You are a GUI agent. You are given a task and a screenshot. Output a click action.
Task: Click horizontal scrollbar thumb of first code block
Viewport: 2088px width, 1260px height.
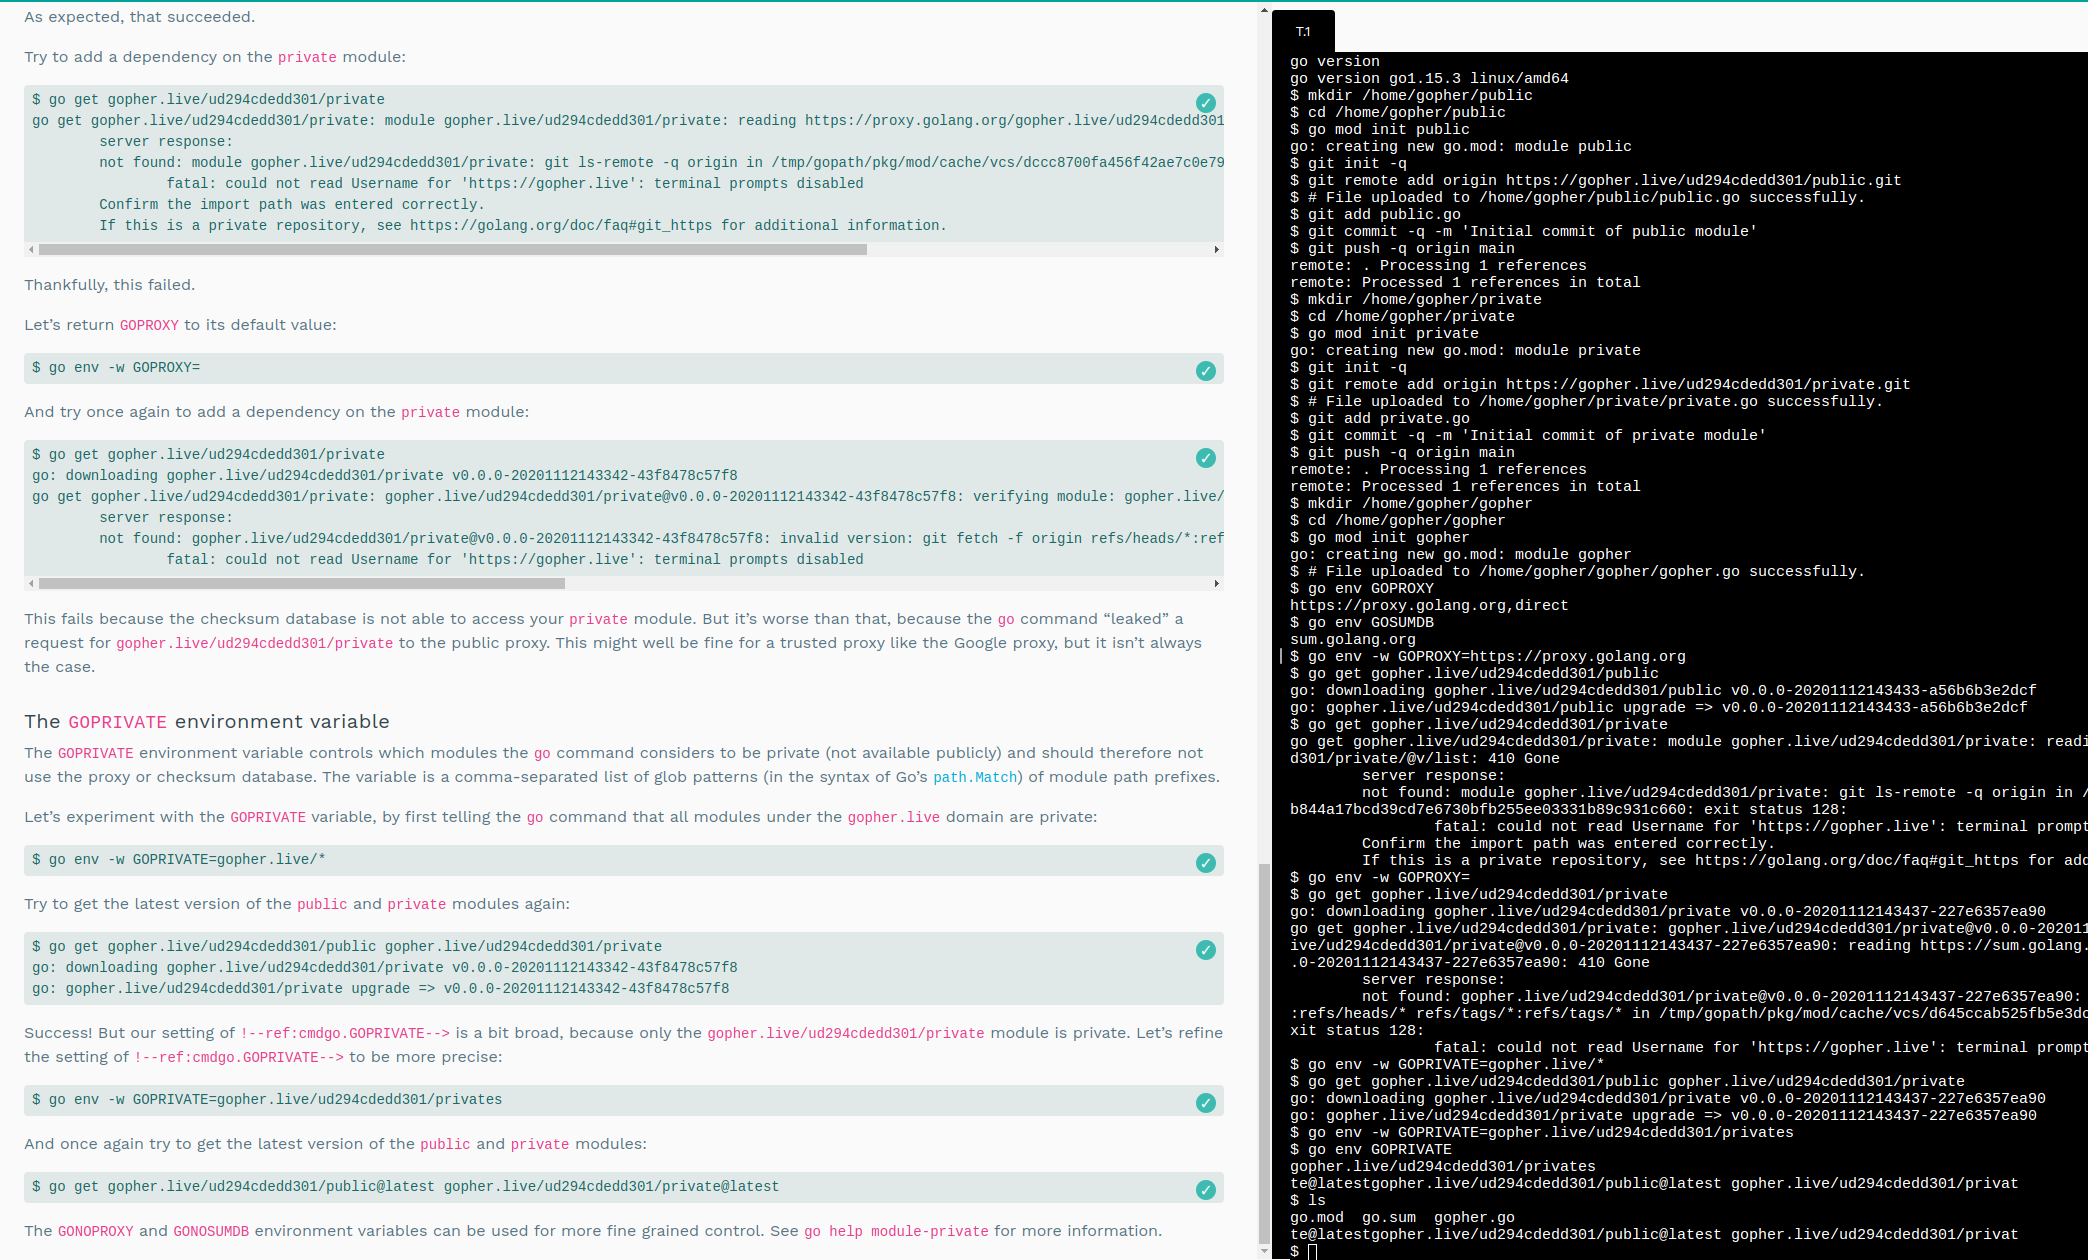click(453, 250)
